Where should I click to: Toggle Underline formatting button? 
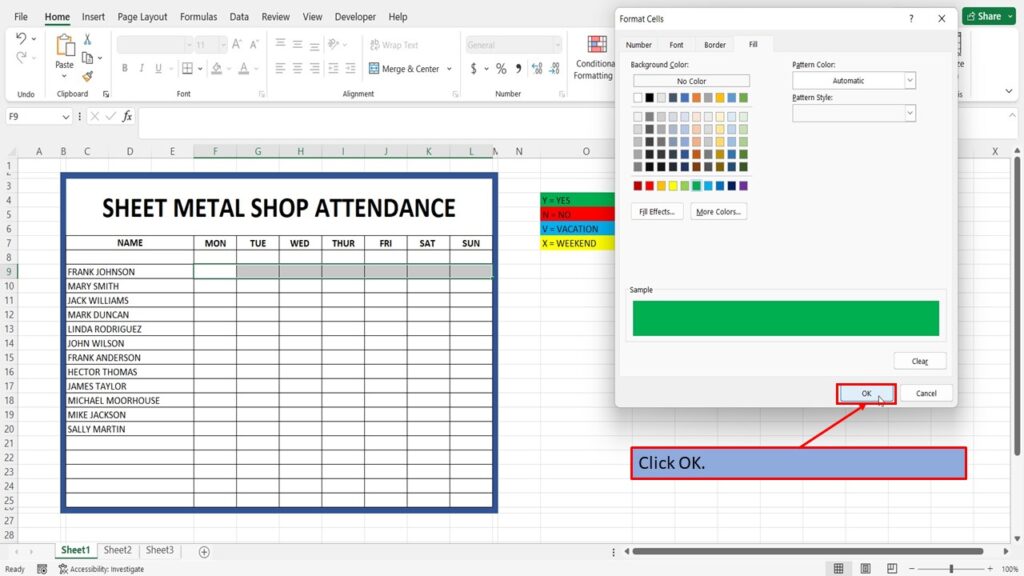[158, 69]
